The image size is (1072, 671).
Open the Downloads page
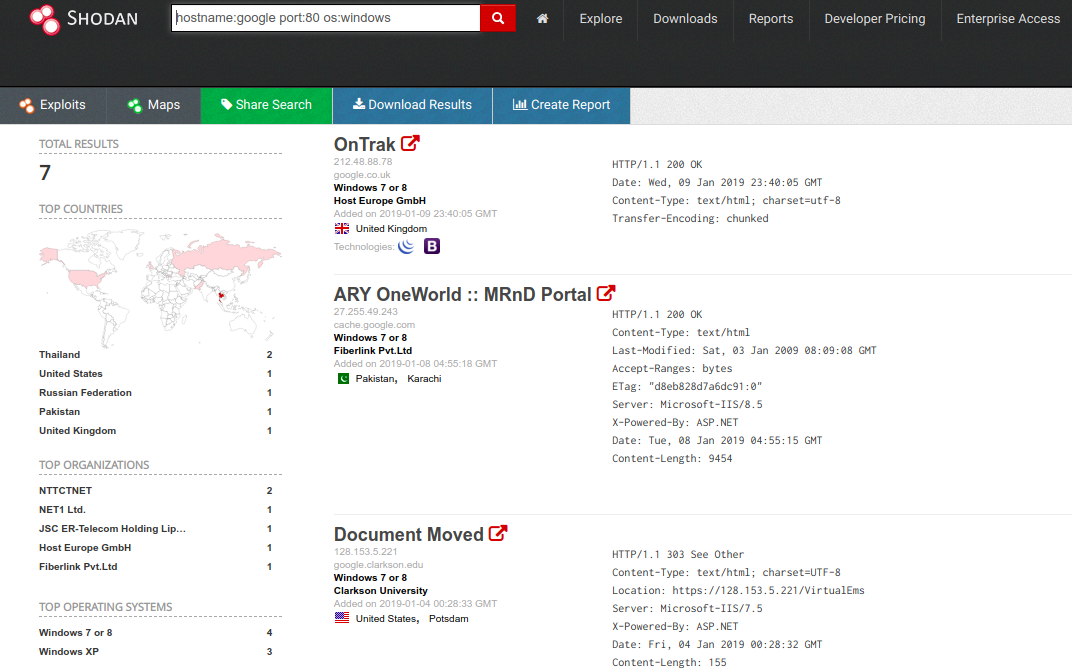coord(685,18)
